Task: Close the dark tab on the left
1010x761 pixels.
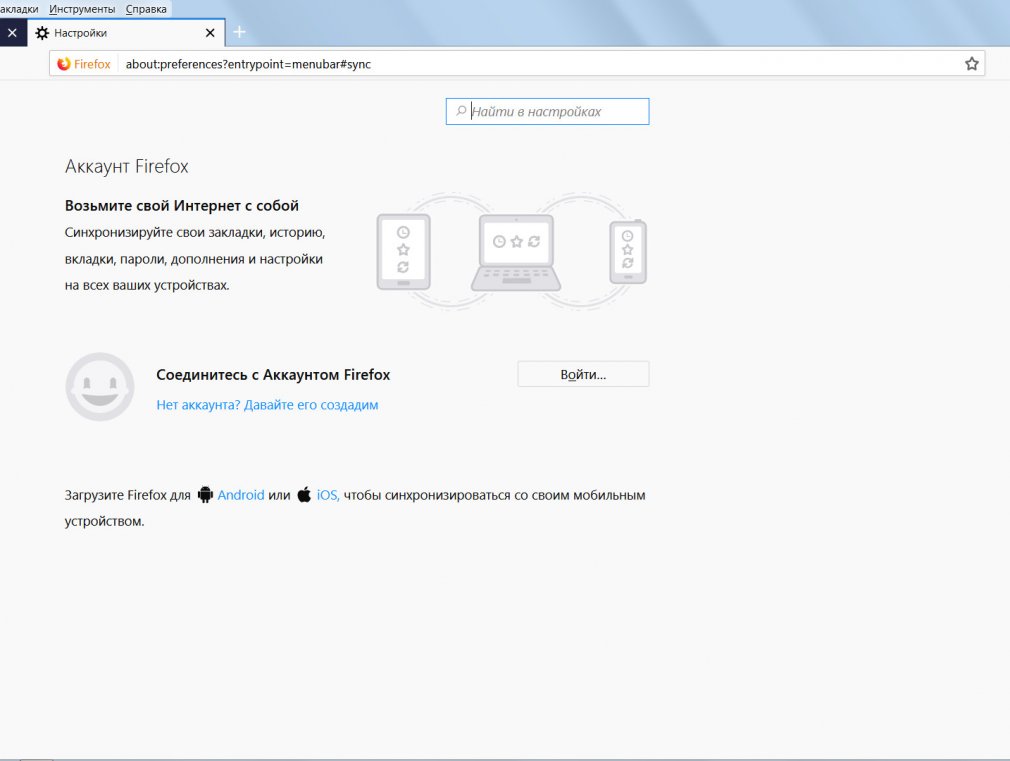Action: (12, 33)
